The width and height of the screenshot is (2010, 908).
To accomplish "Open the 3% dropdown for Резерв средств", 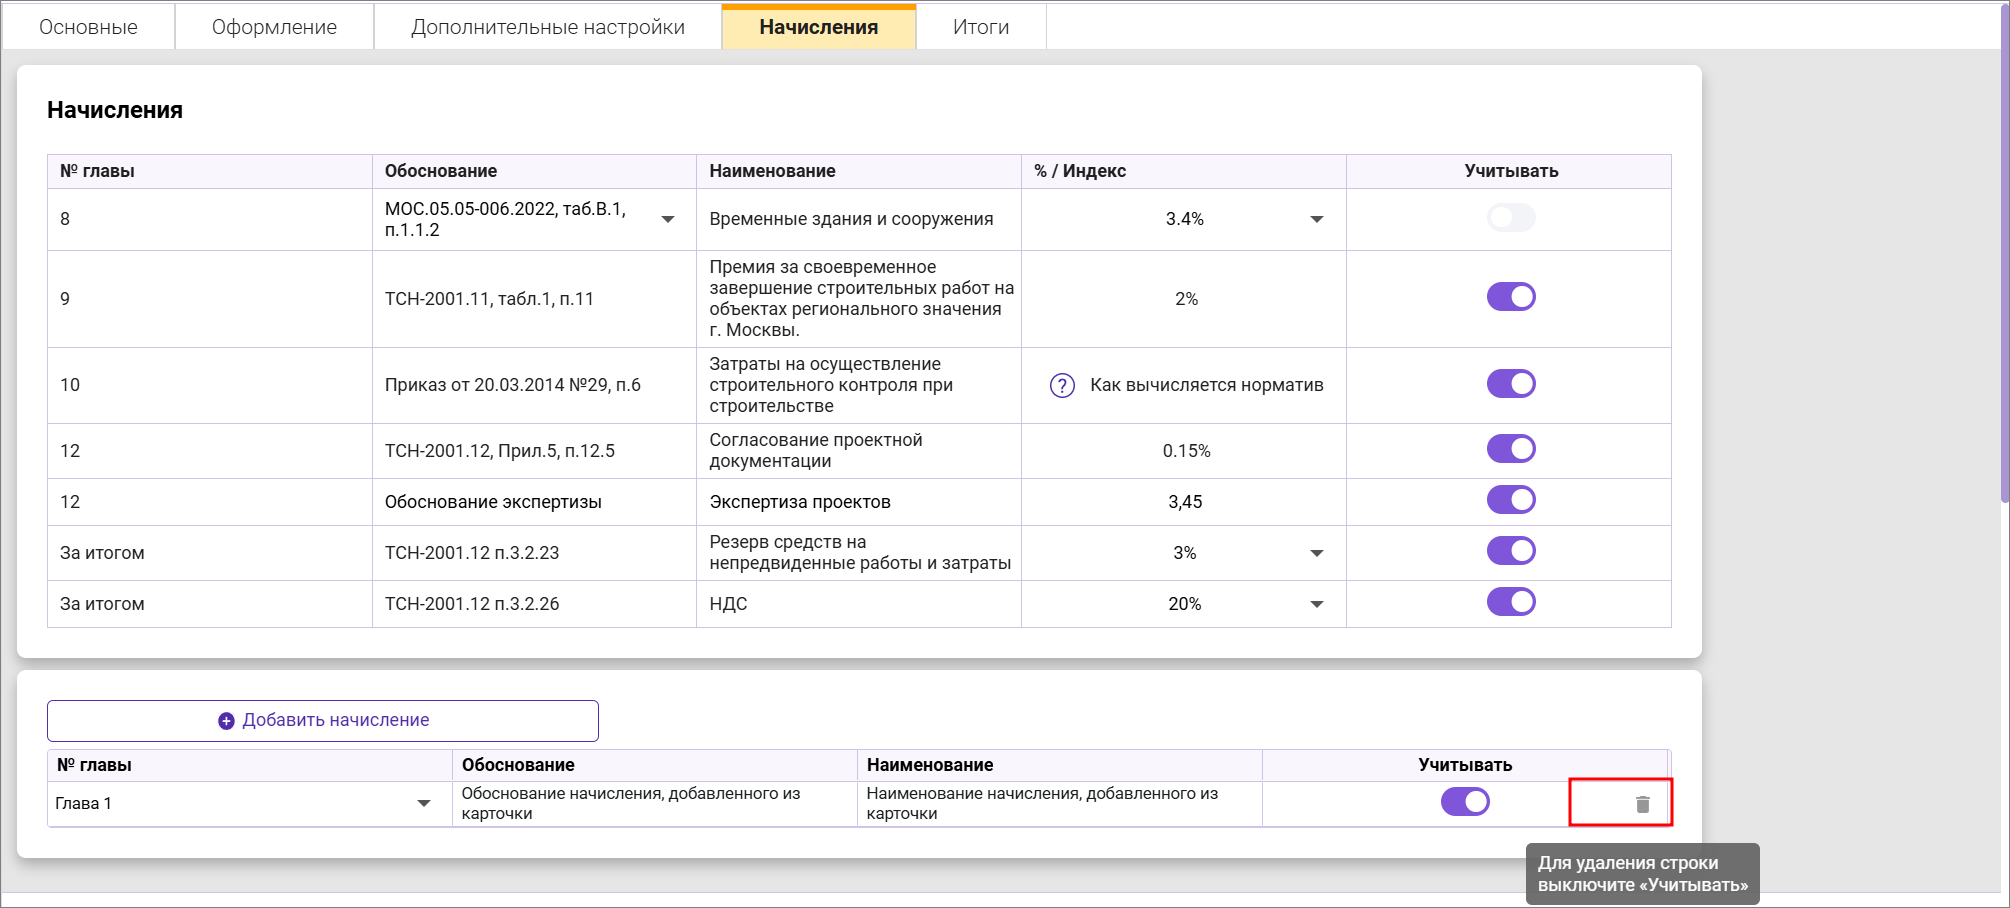I will [1317, 551].
